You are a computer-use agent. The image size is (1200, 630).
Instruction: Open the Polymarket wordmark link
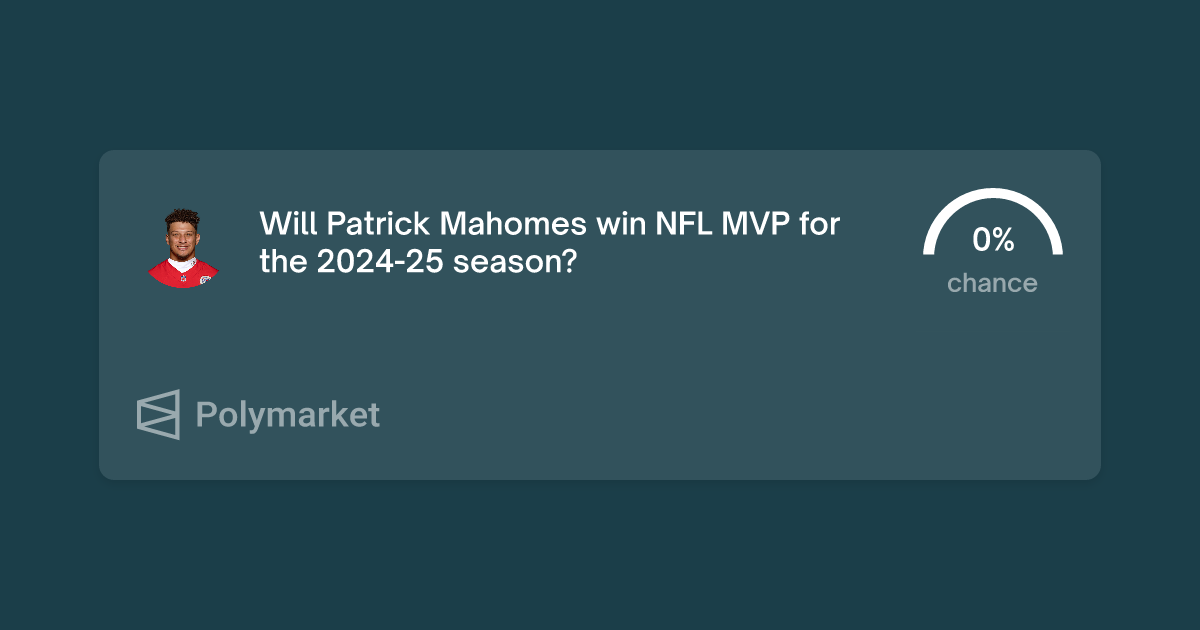coord(288,415)
